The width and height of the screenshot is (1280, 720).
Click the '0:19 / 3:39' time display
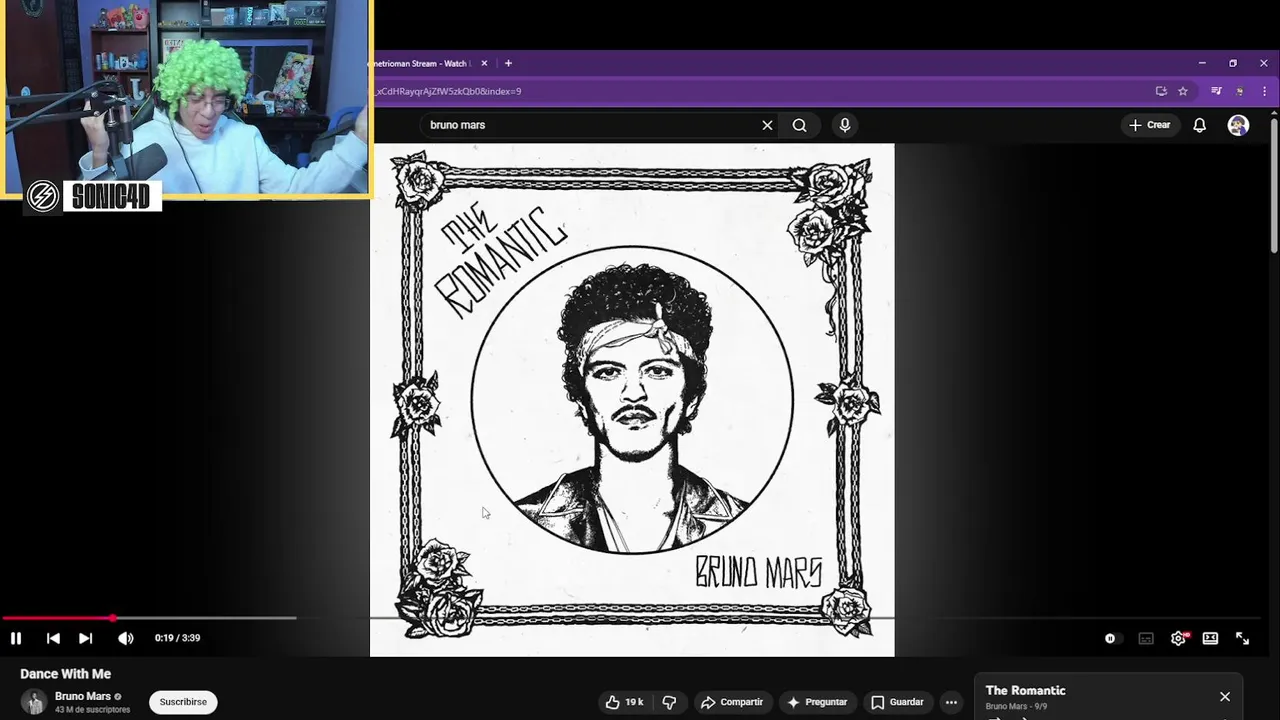point(177,638)
